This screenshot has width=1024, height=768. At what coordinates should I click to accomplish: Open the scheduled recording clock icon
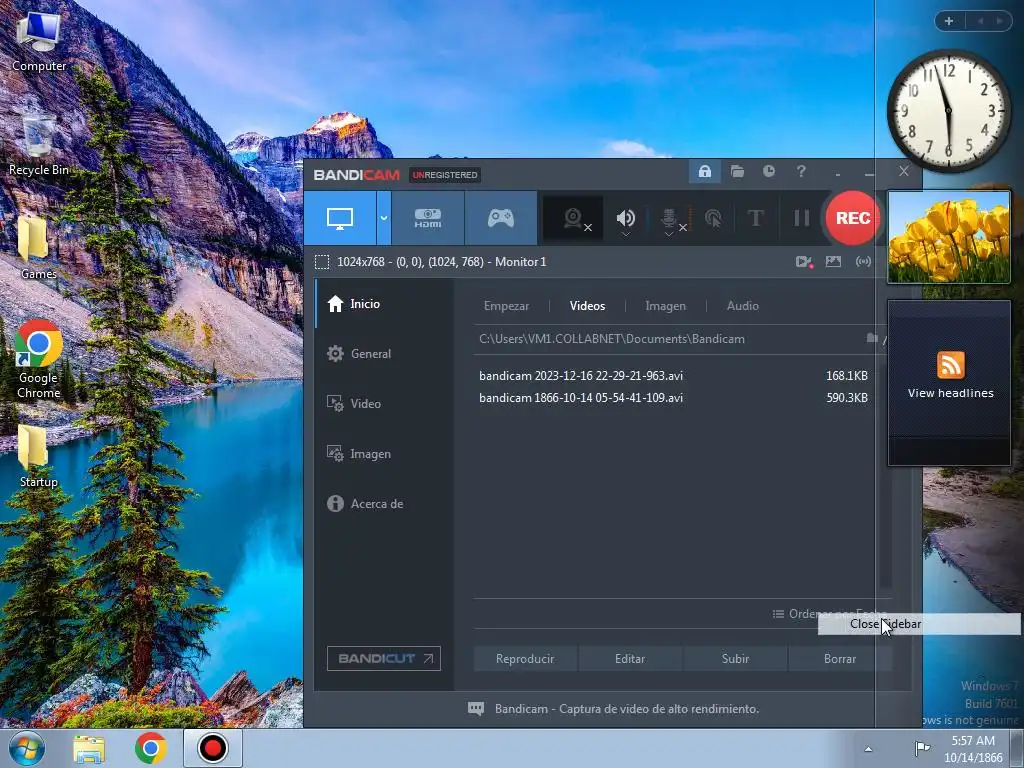click(769, 171)
